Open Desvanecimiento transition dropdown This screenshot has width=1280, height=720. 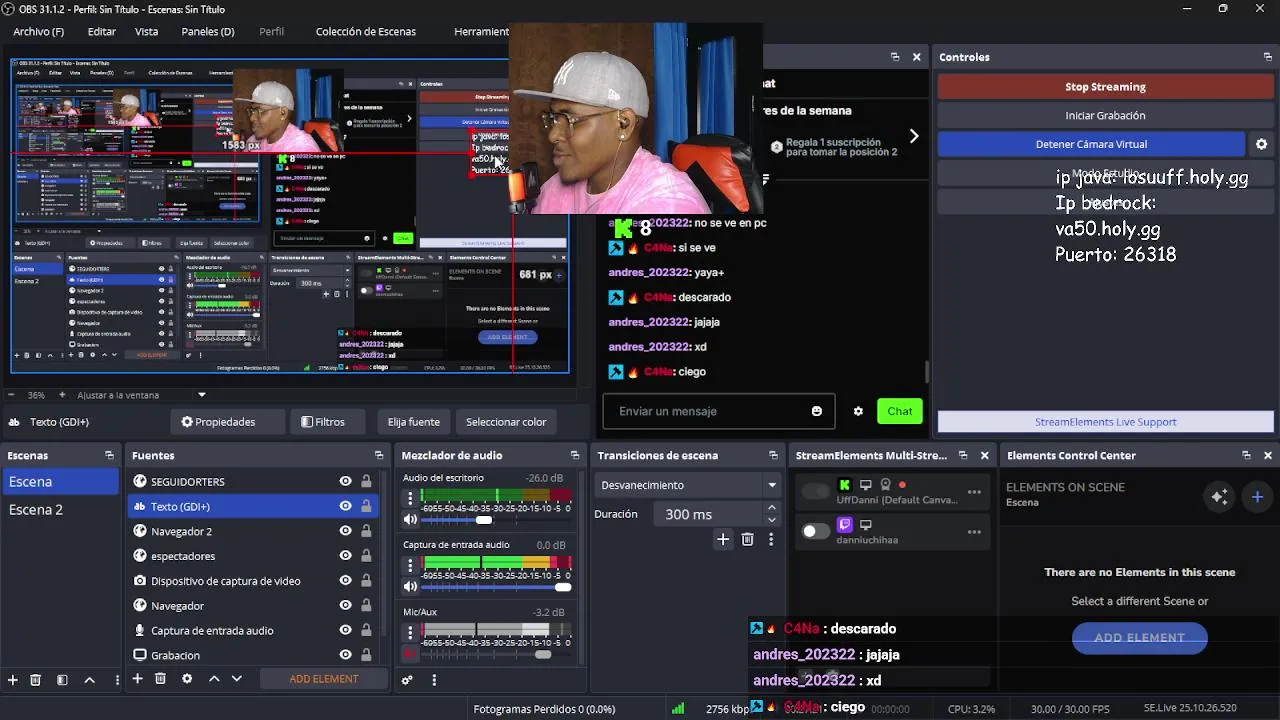coord(688,485)
